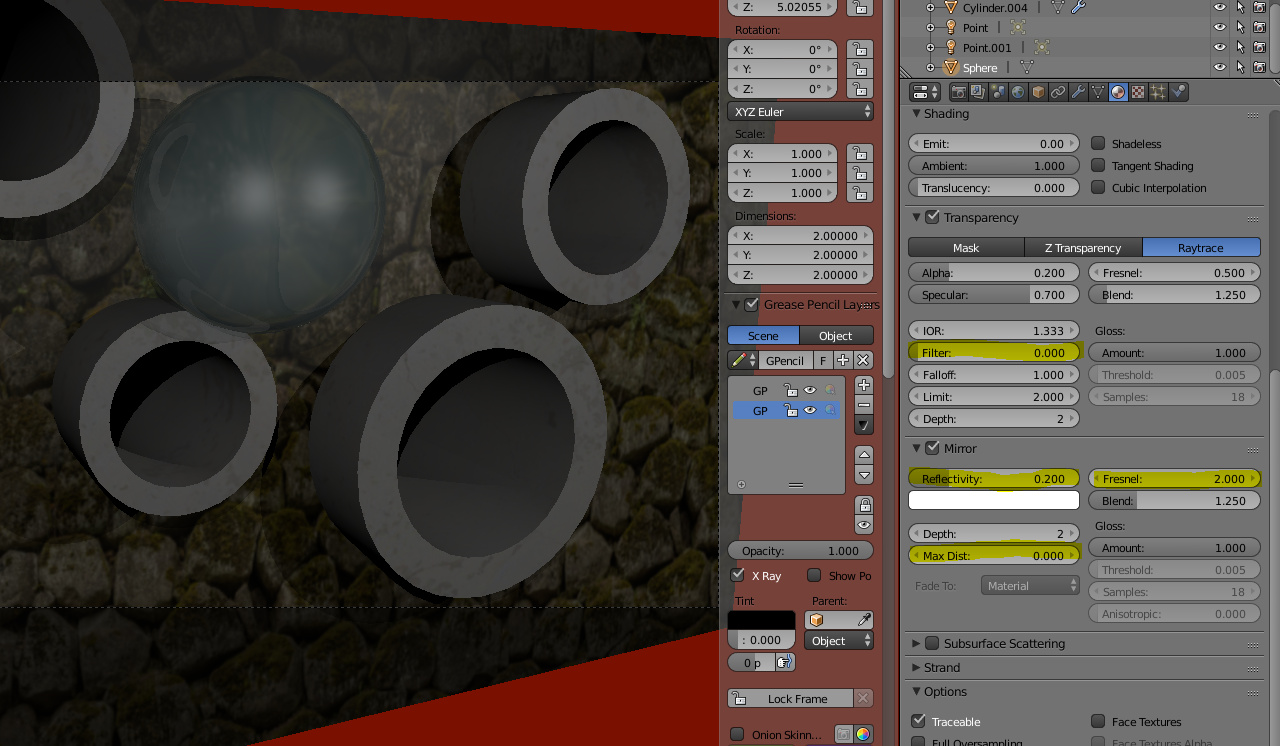1280x746 pixels.
Task: Expand the Subsurface Scattering panel
Action: click(x=917, y=643)
